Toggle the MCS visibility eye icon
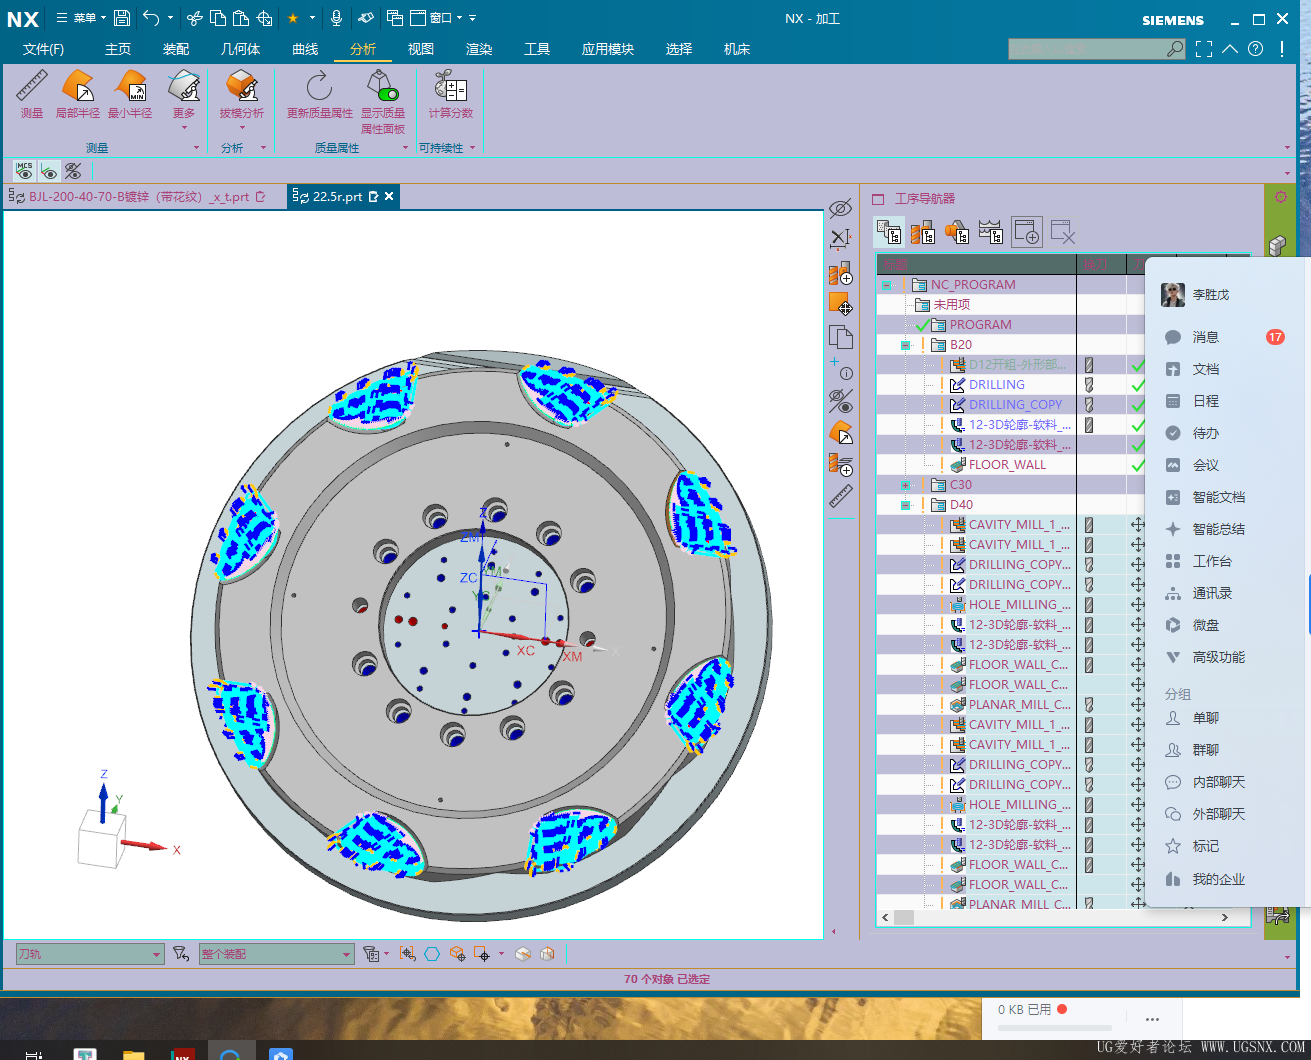This screenshot has height=1060, width=1311. coord(24,170)
